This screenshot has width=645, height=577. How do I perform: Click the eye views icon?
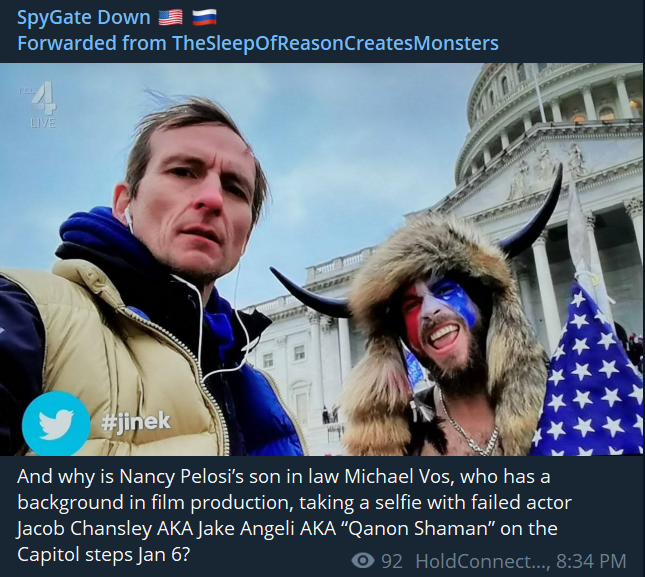point(363,561)
